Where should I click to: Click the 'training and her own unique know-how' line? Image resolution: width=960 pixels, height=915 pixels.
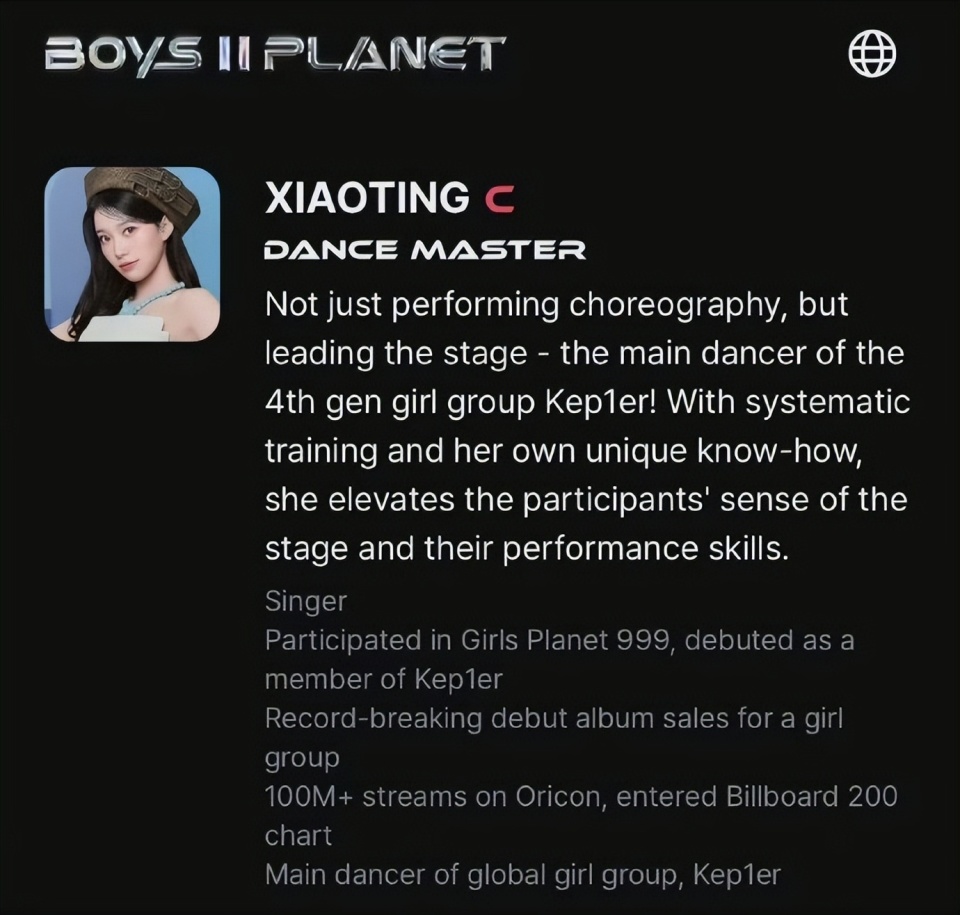(x=564, y=451)
